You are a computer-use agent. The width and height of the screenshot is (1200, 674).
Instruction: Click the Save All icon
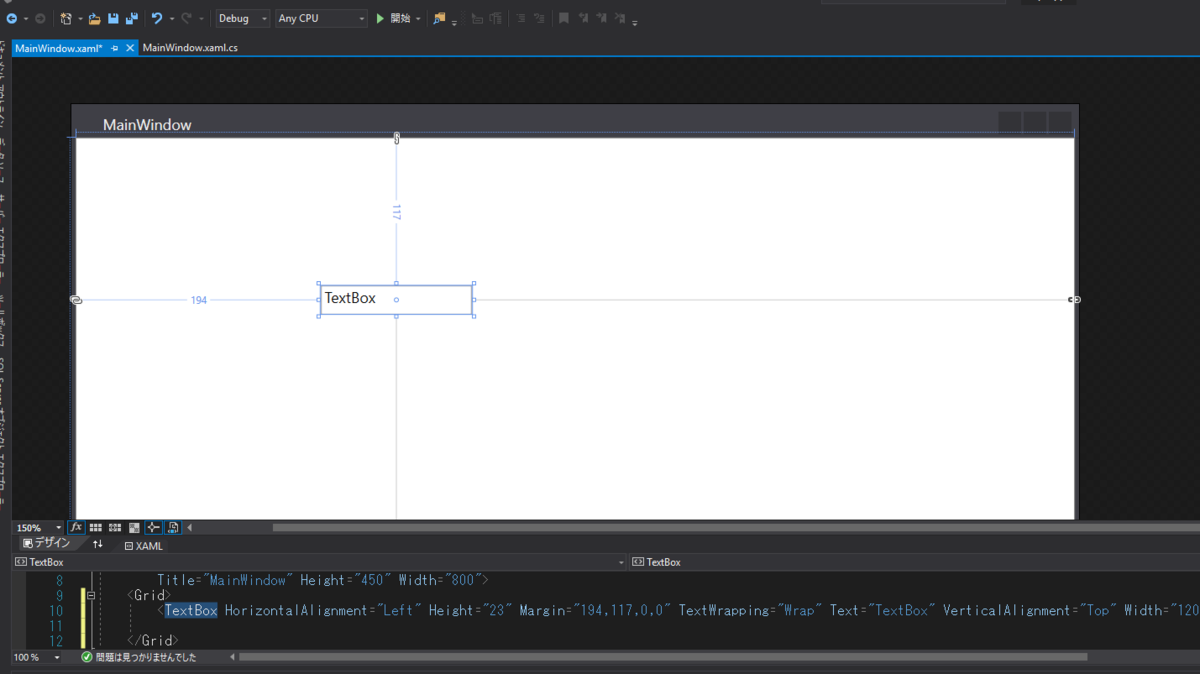point(132,18)
